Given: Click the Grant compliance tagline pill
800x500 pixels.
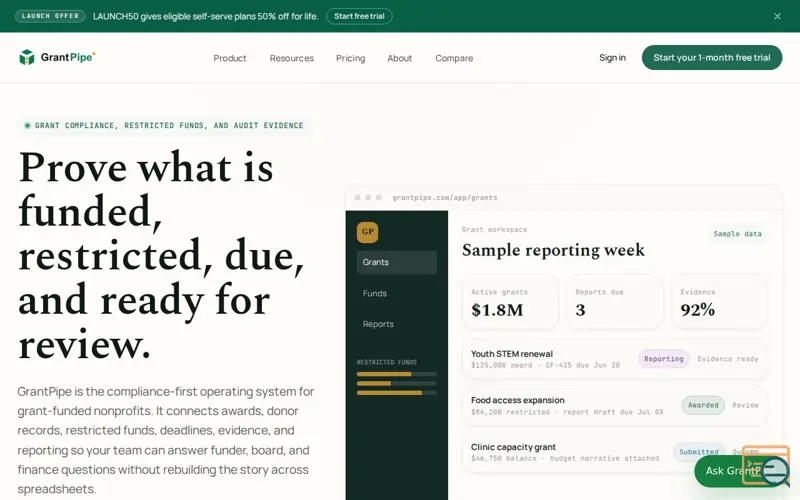Looking at the screenshot, I should tap(164, 126).
